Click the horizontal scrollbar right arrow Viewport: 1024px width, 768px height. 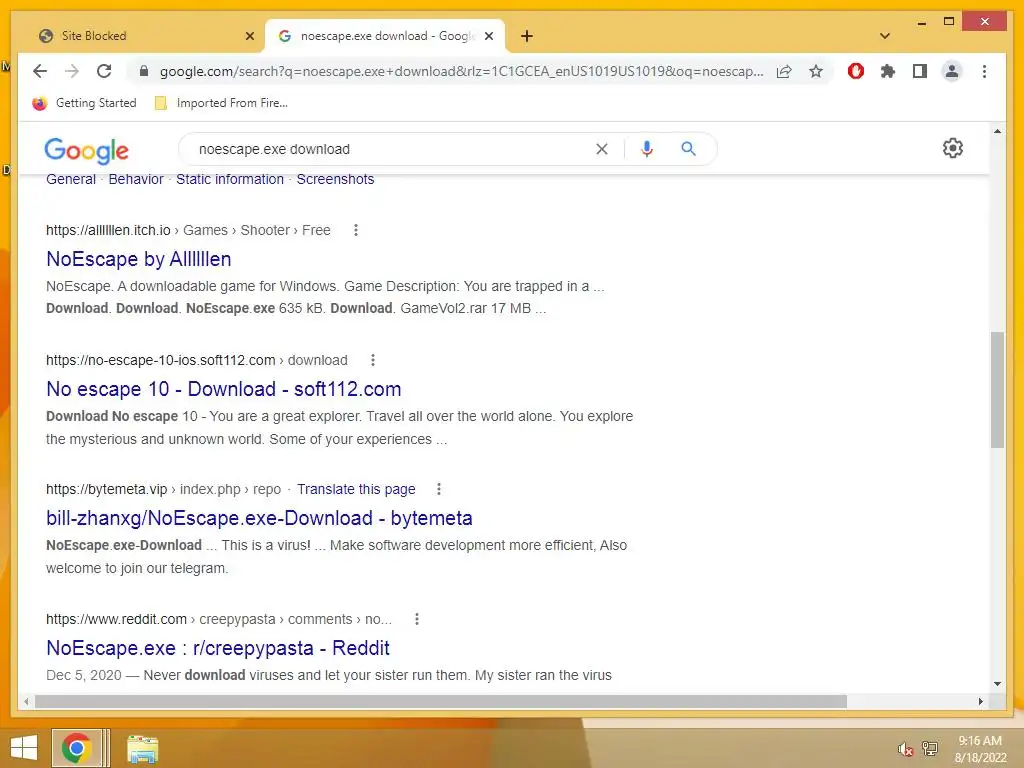980,701
